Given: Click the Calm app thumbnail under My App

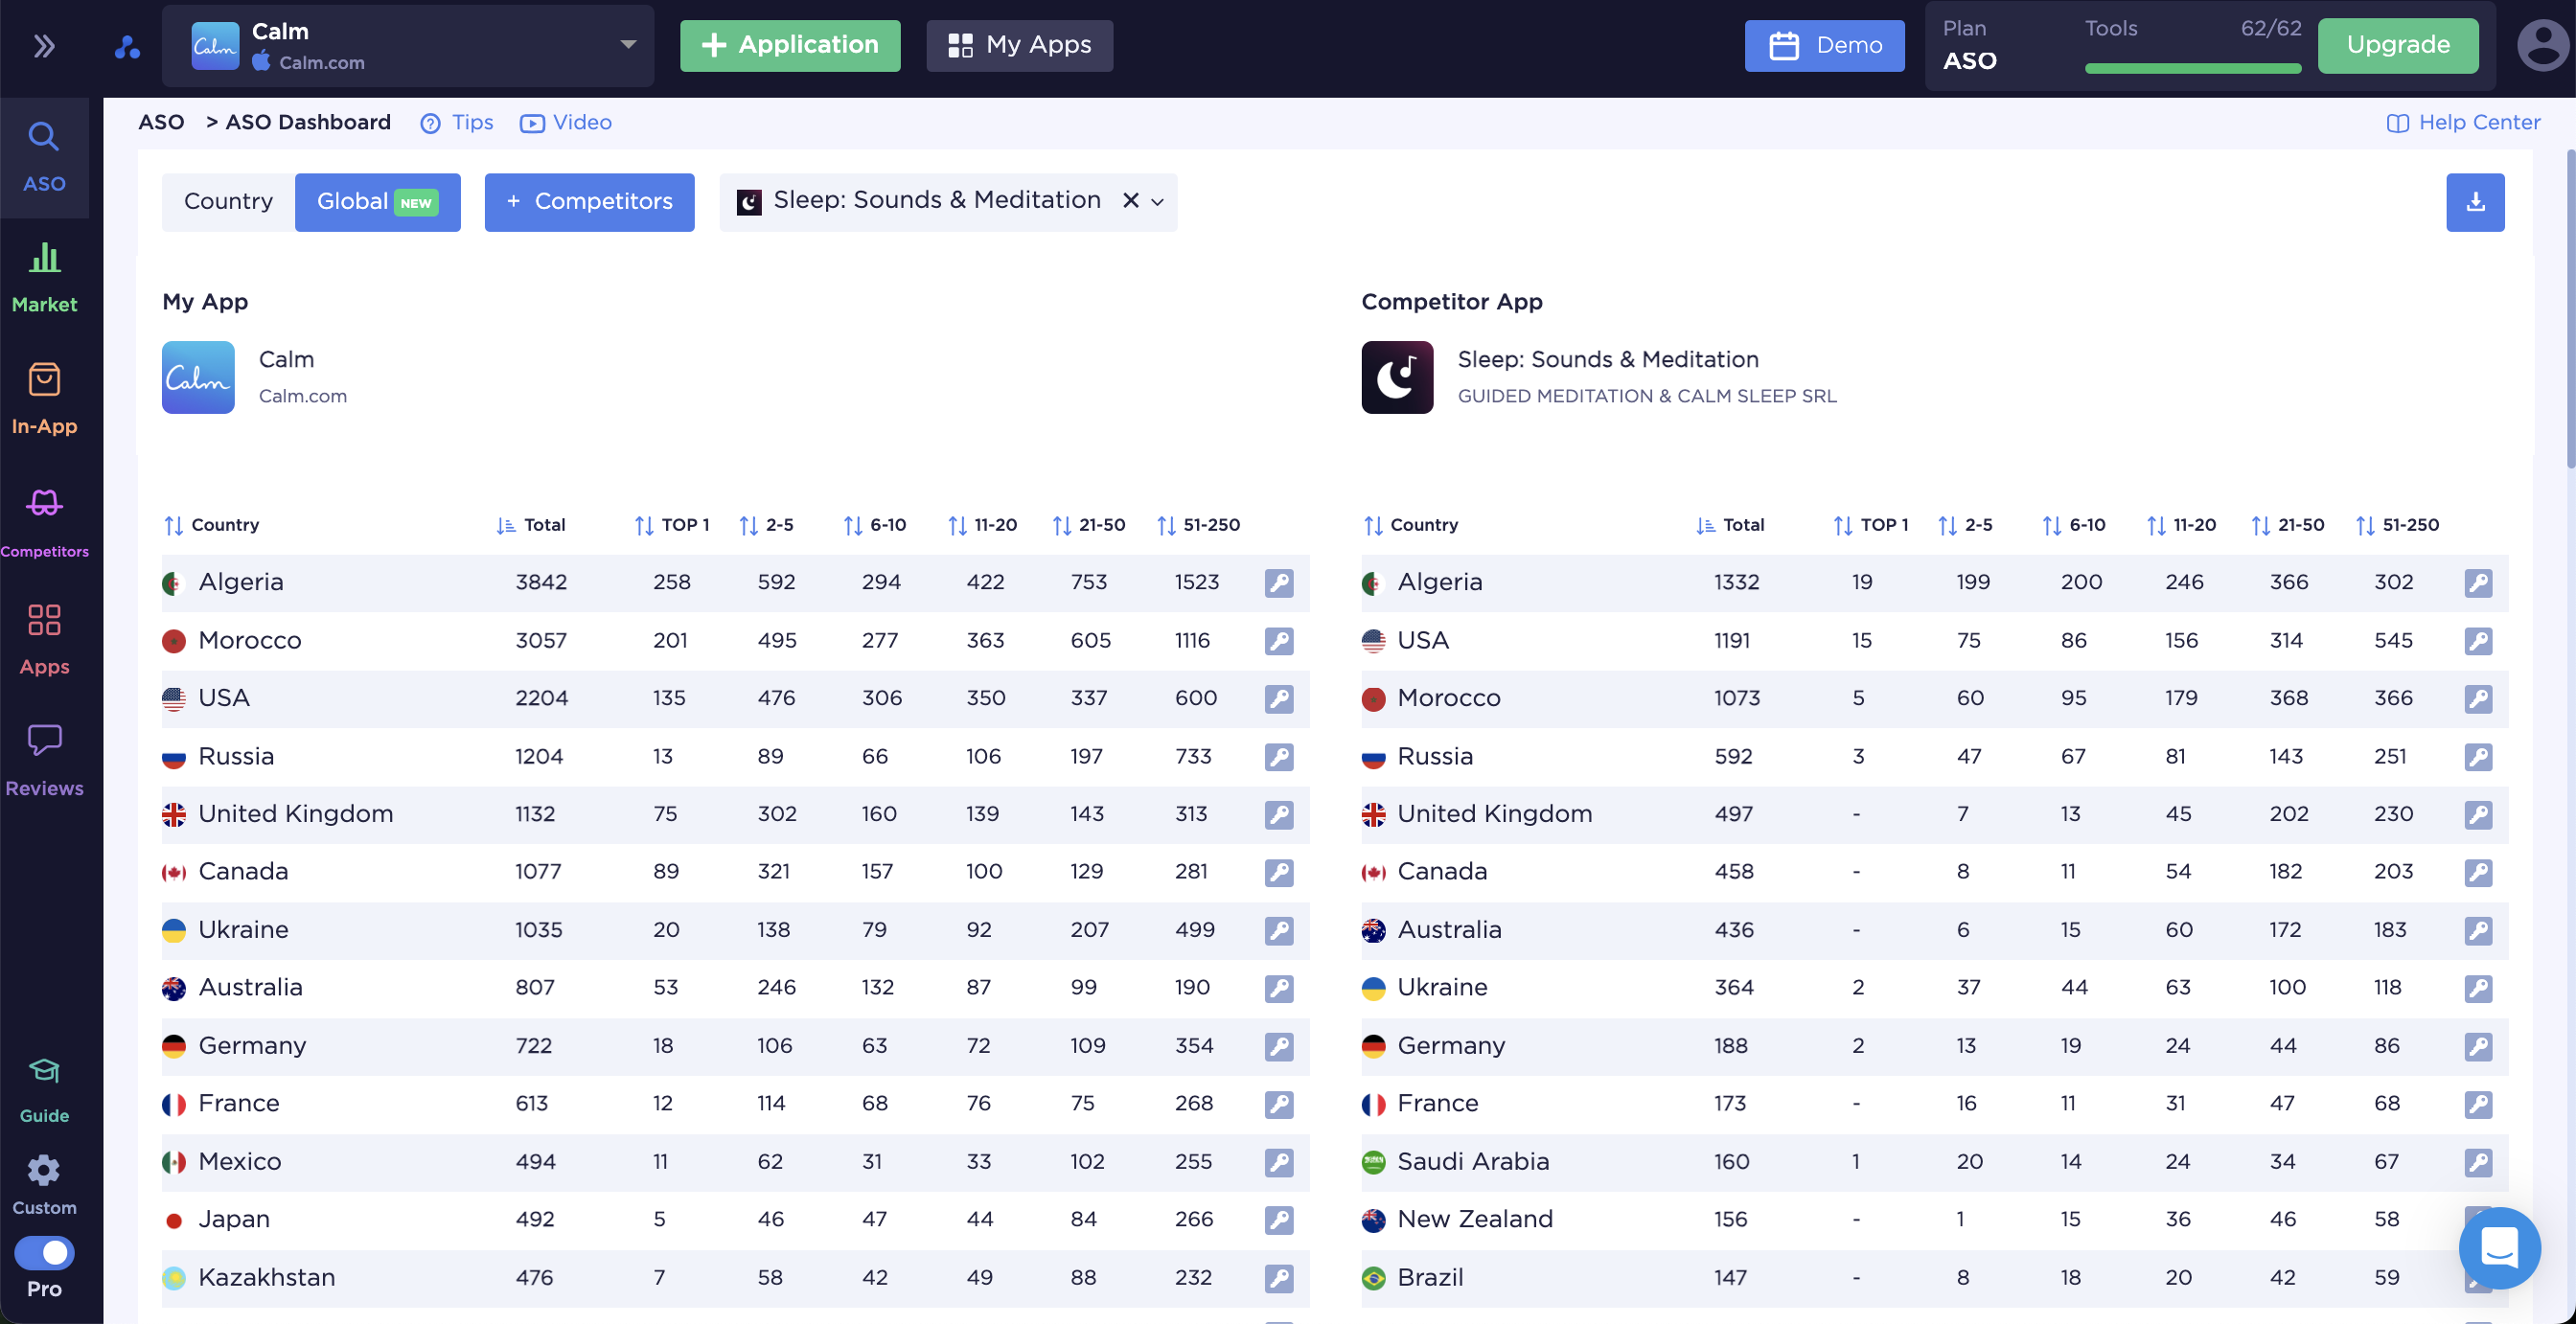Looking at the screenshot, I should [198, 378].
